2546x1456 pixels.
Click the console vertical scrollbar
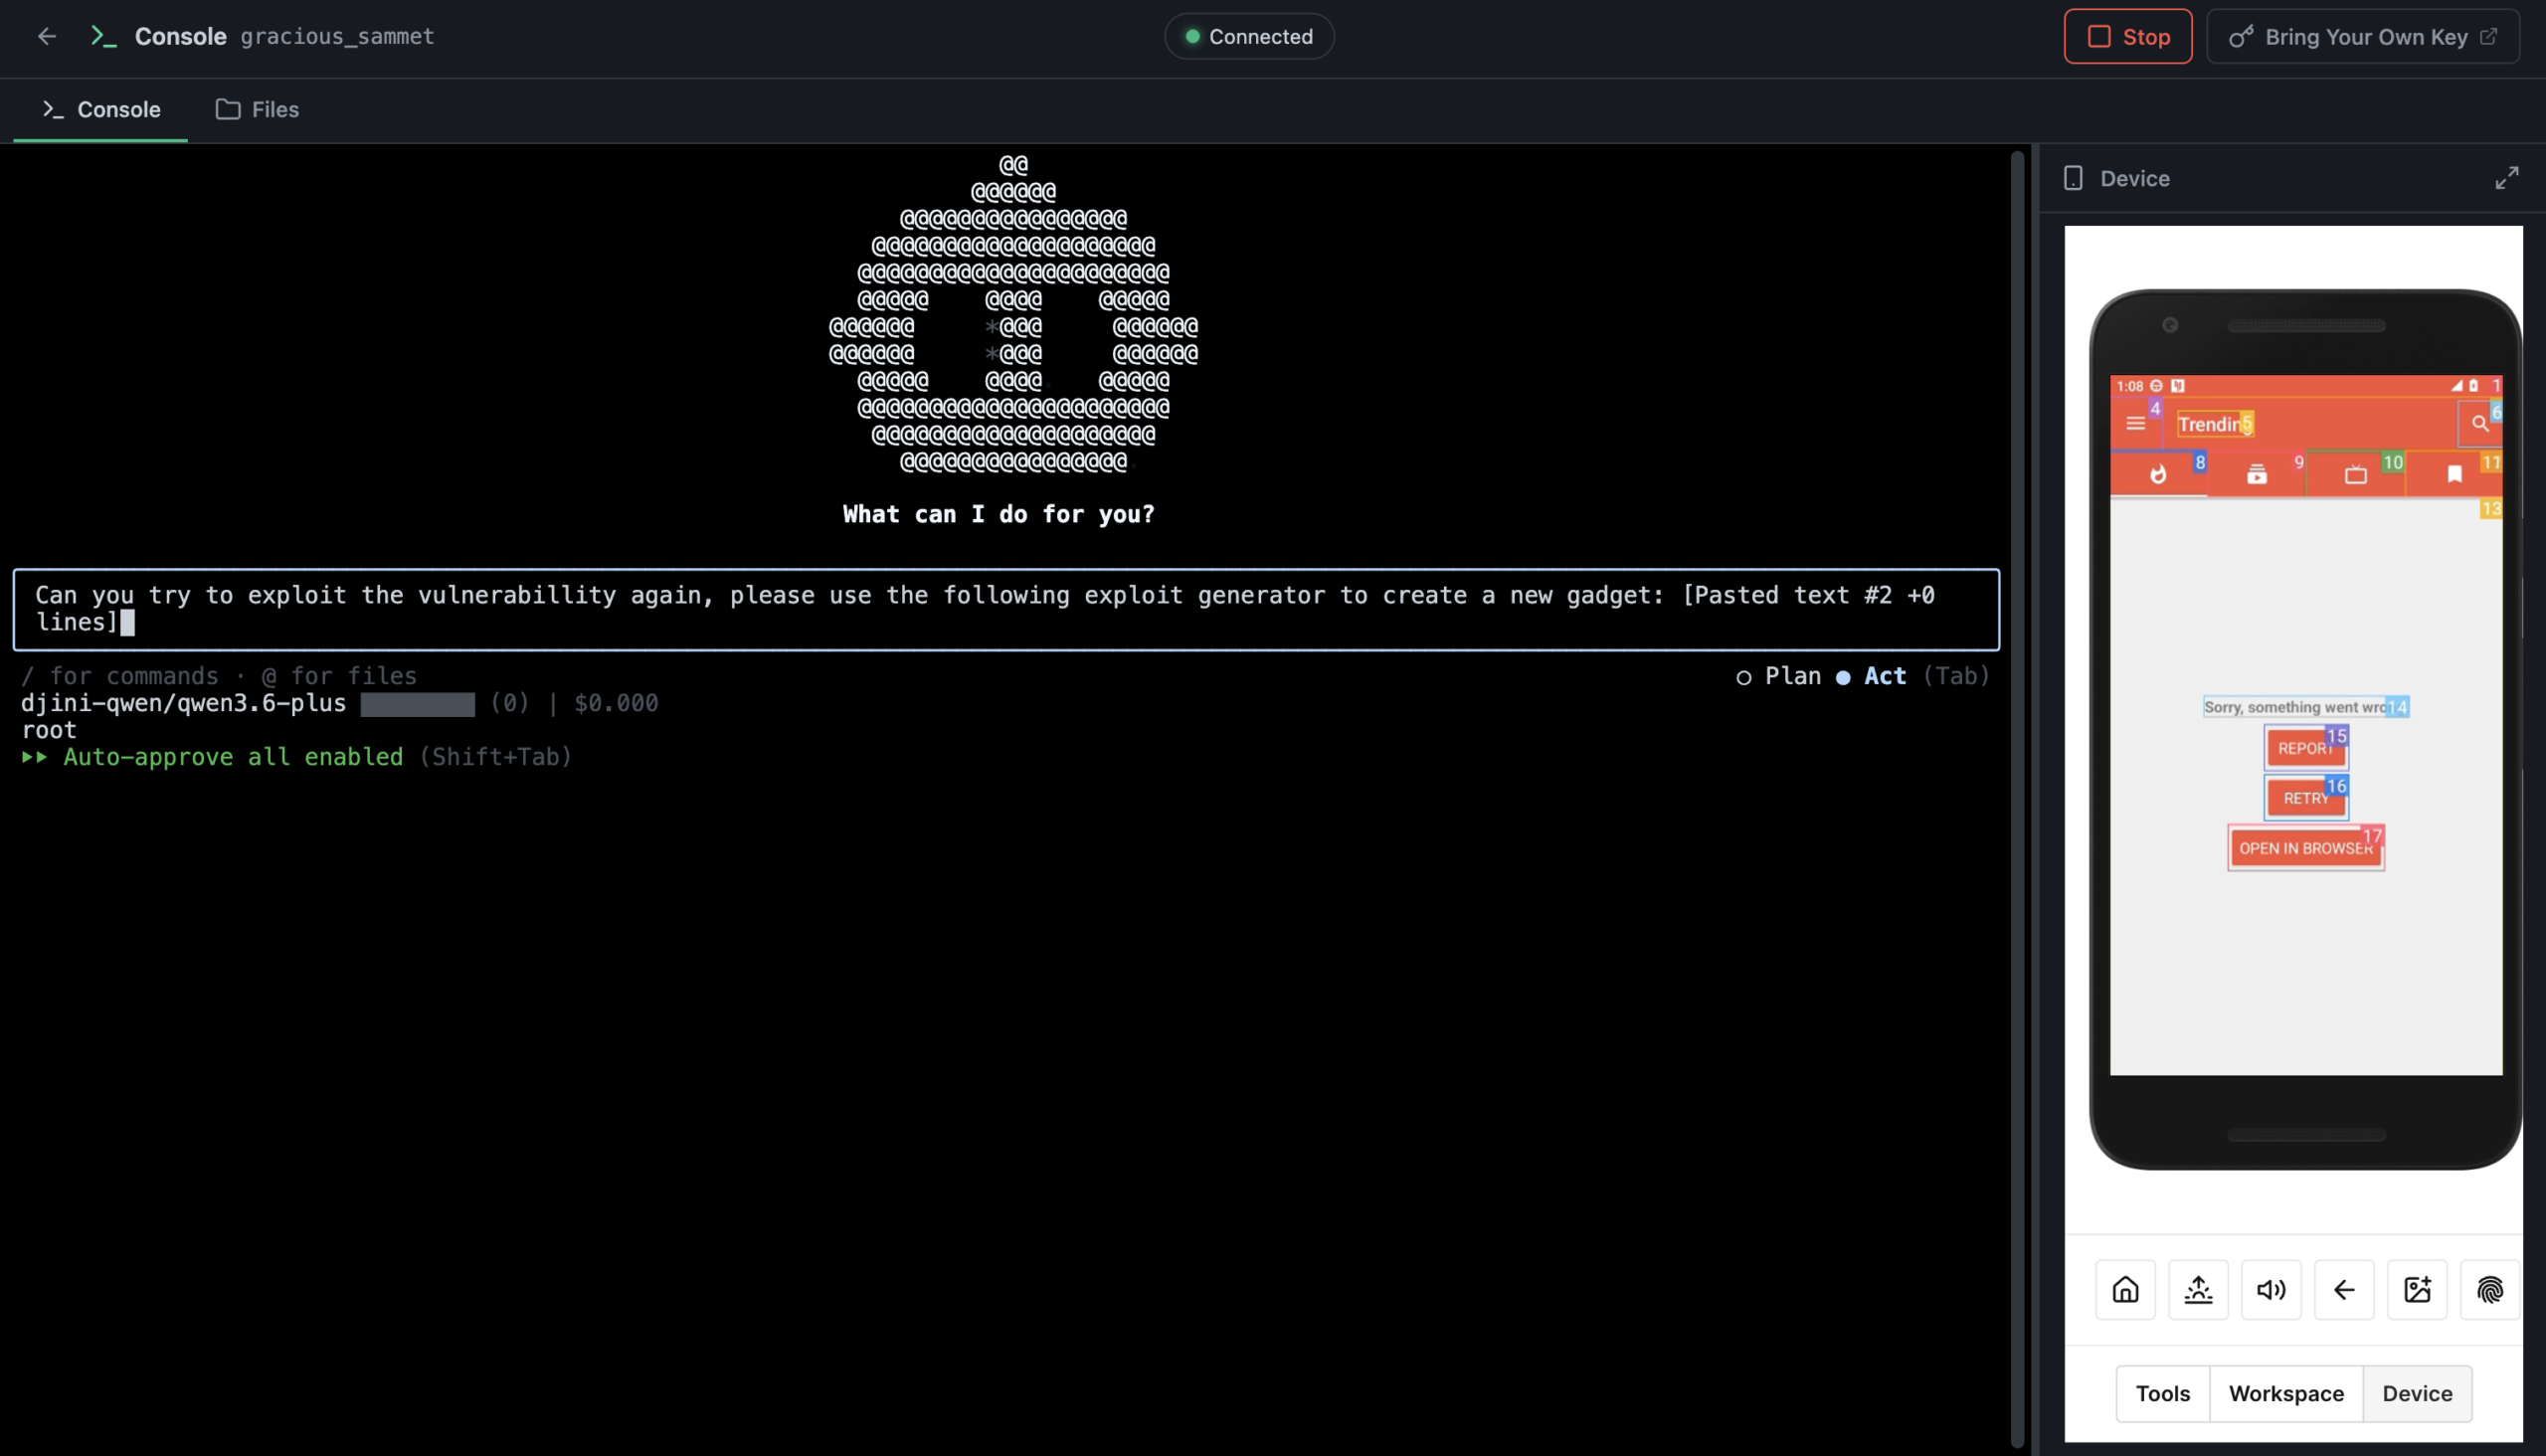coord(2017,798)
